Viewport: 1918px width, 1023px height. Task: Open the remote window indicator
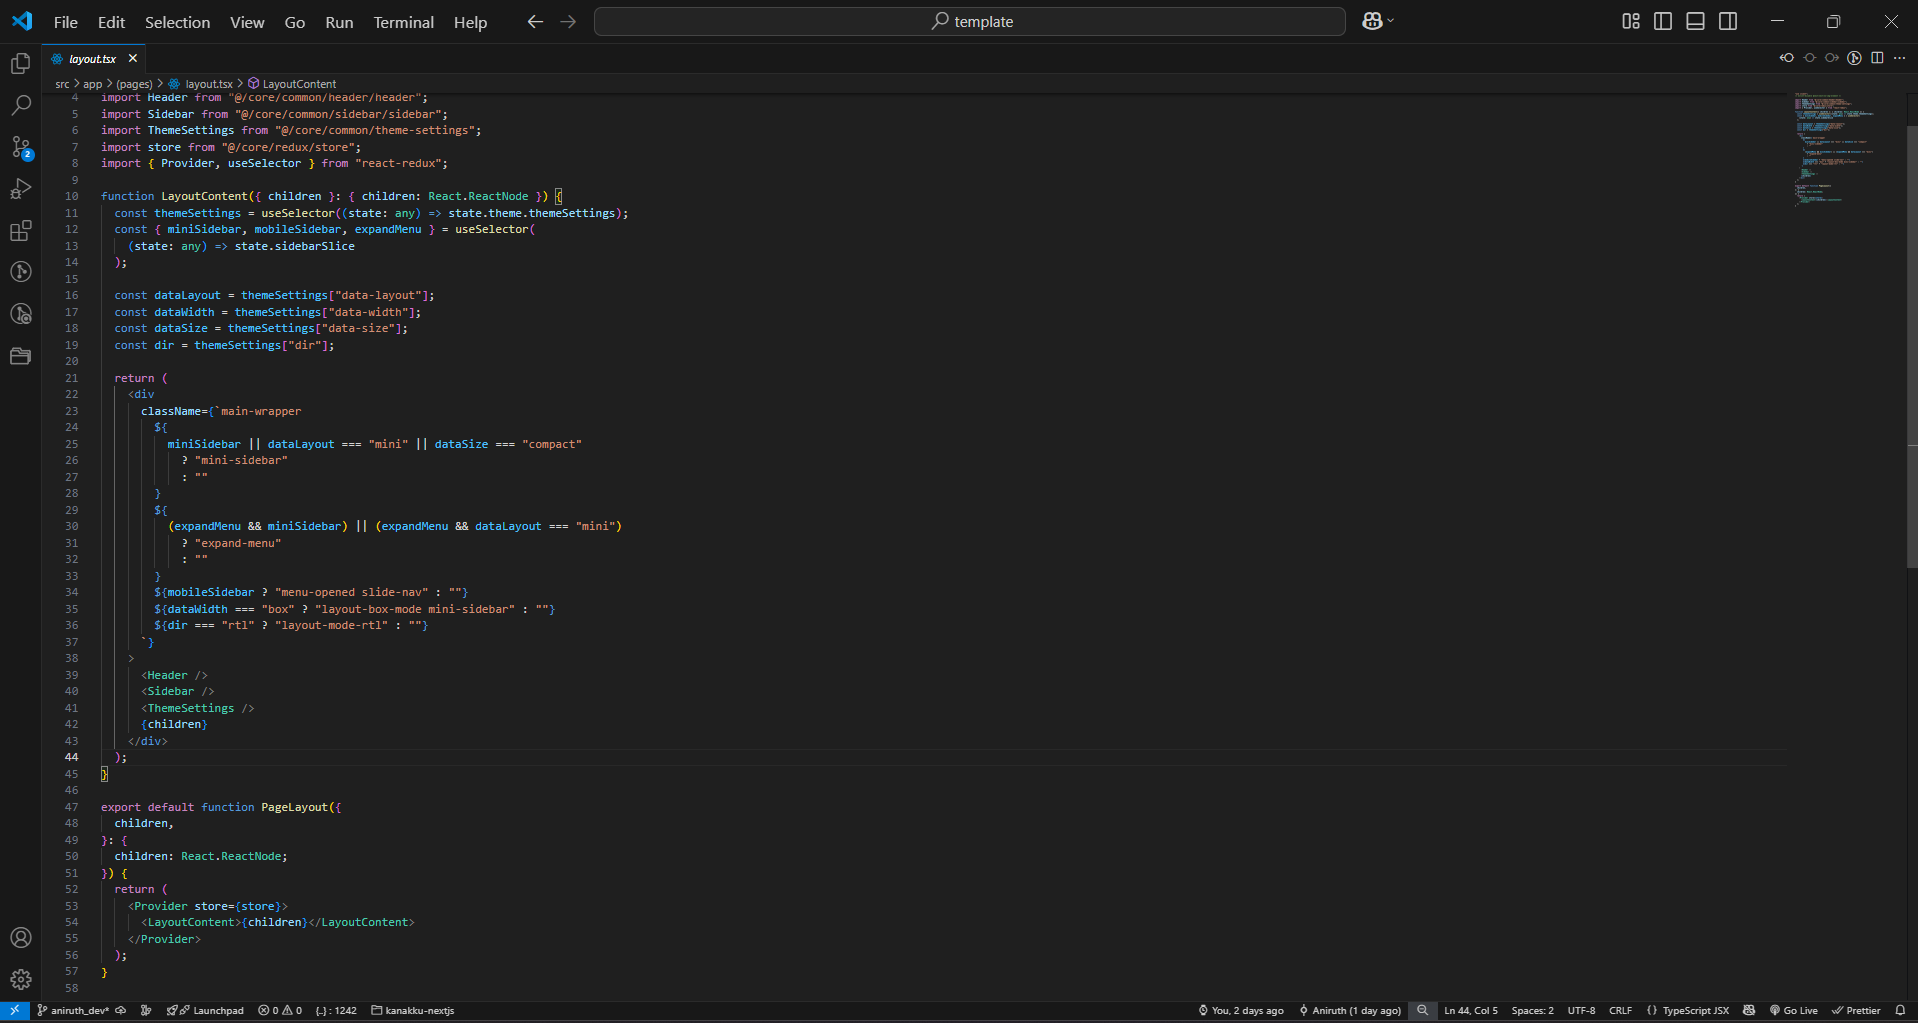(15, 1010)
